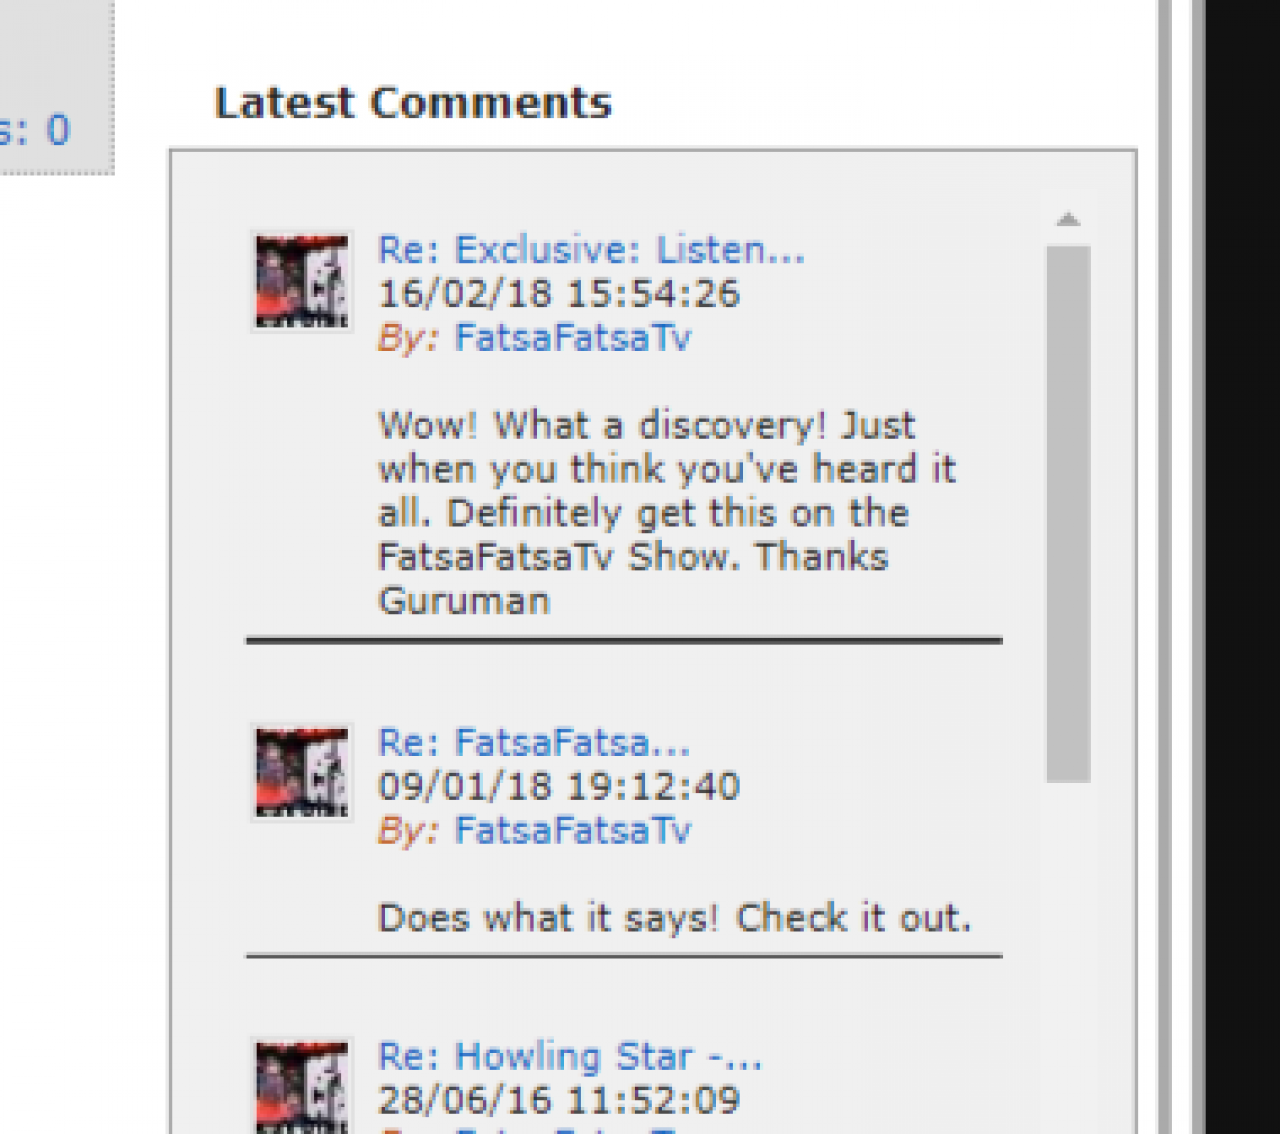The image size is (1280, 1134).
Task: Click the 'Wow! What a discovery!' comment text
Action: [x=667, y=513]
